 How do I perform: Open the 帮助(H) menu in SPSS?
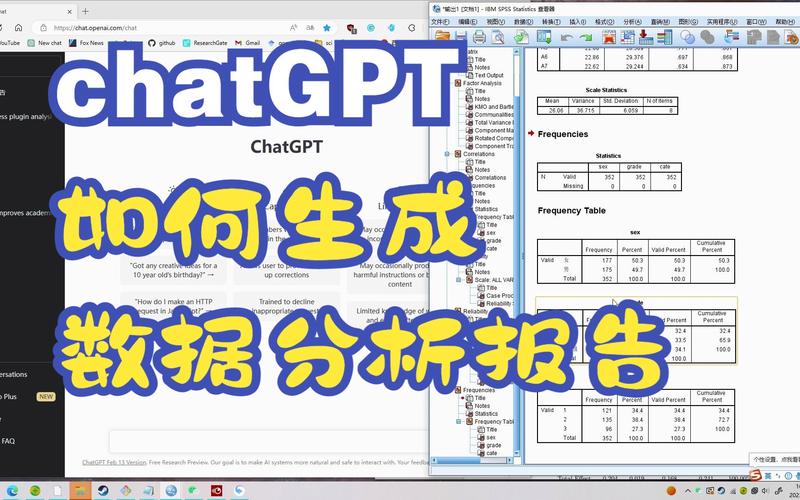pyautogui.click(x=785, y=22)
